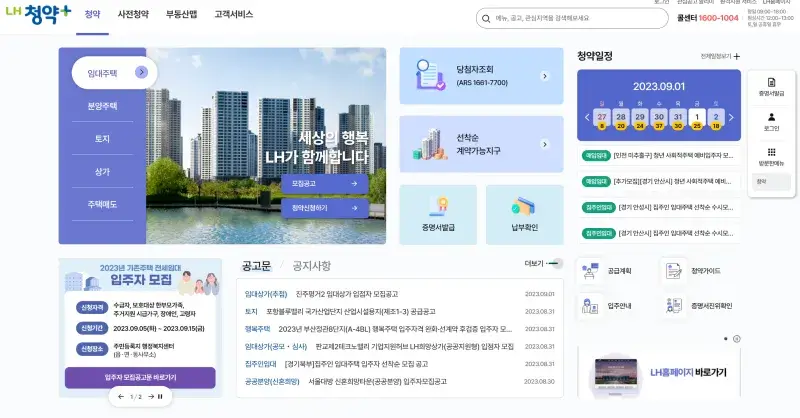Viewport: 800px width, 418px height.
Task: Open the [인천 미추홀구] 청년 사회적주택 schedule item
Action: tap(659, 156)
